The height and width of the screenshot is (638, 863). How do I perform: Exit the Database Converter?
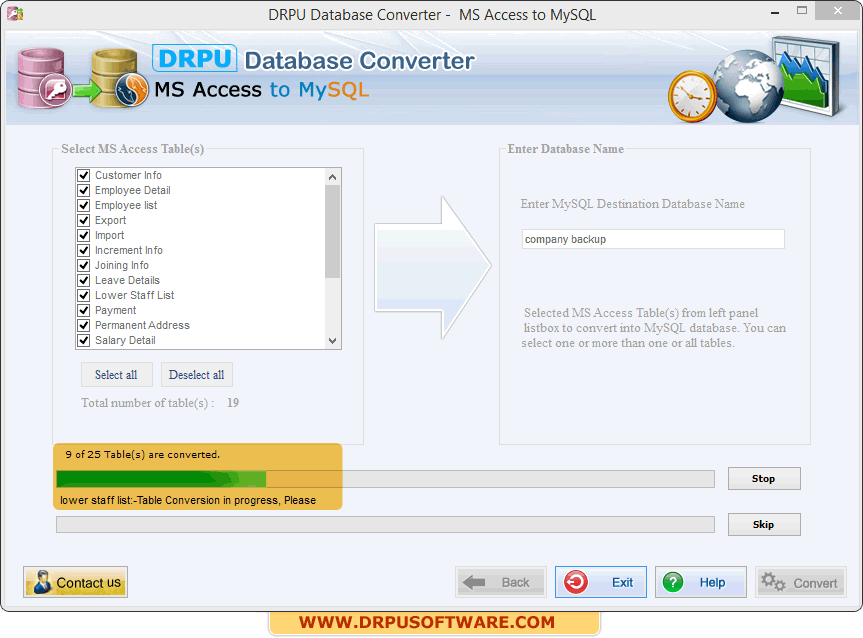click(600, 582)
